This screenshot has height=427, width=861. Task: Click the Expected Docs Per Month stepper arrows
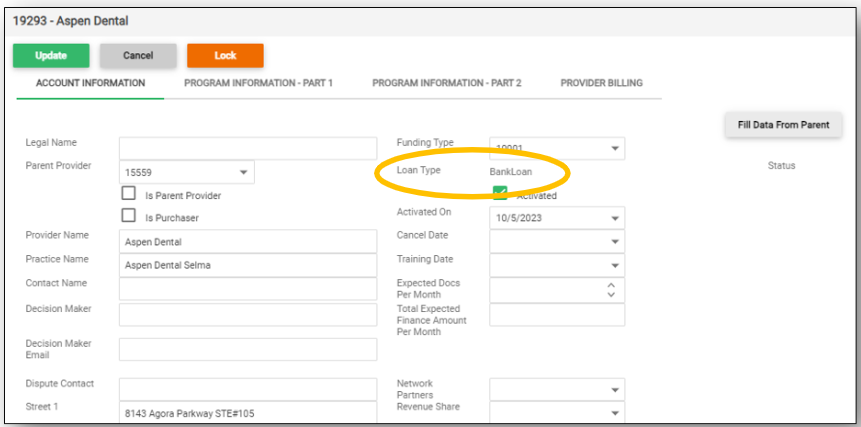click(x=612, y=290)
